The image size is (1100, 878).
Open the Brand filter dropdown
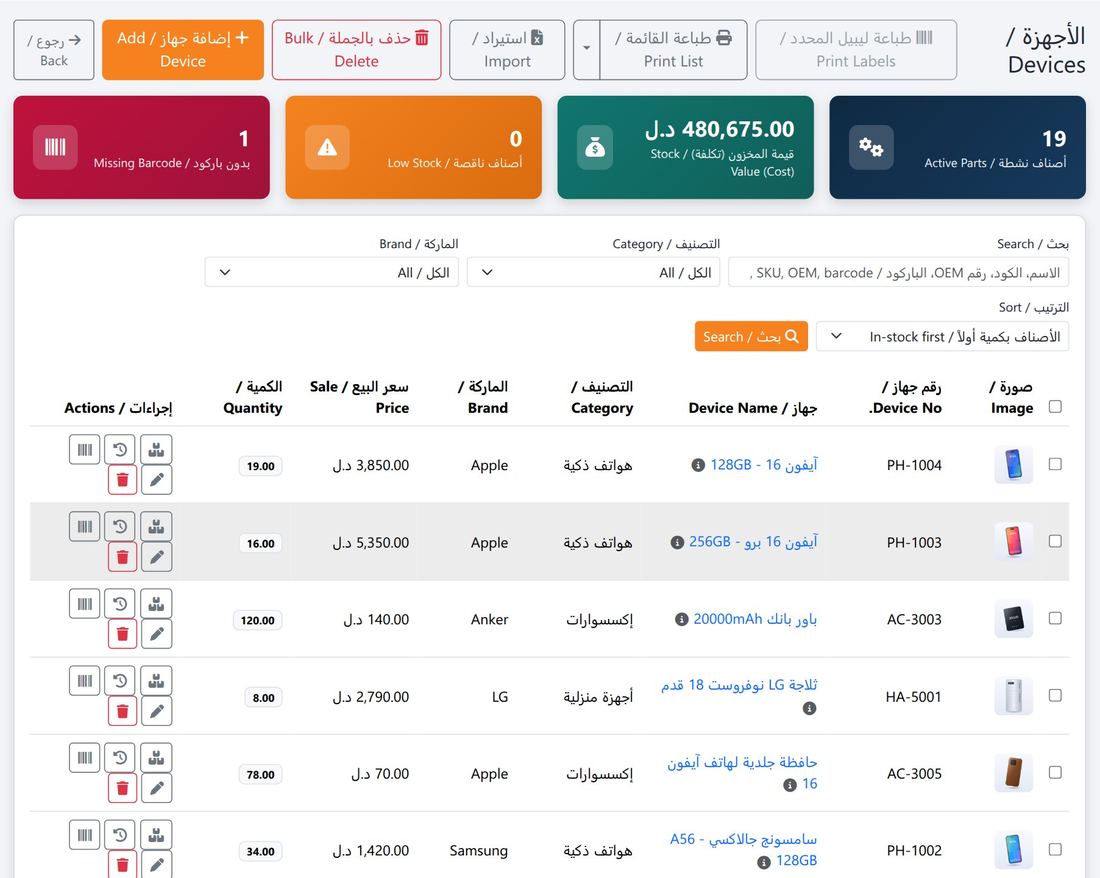(x=331, y=272)
